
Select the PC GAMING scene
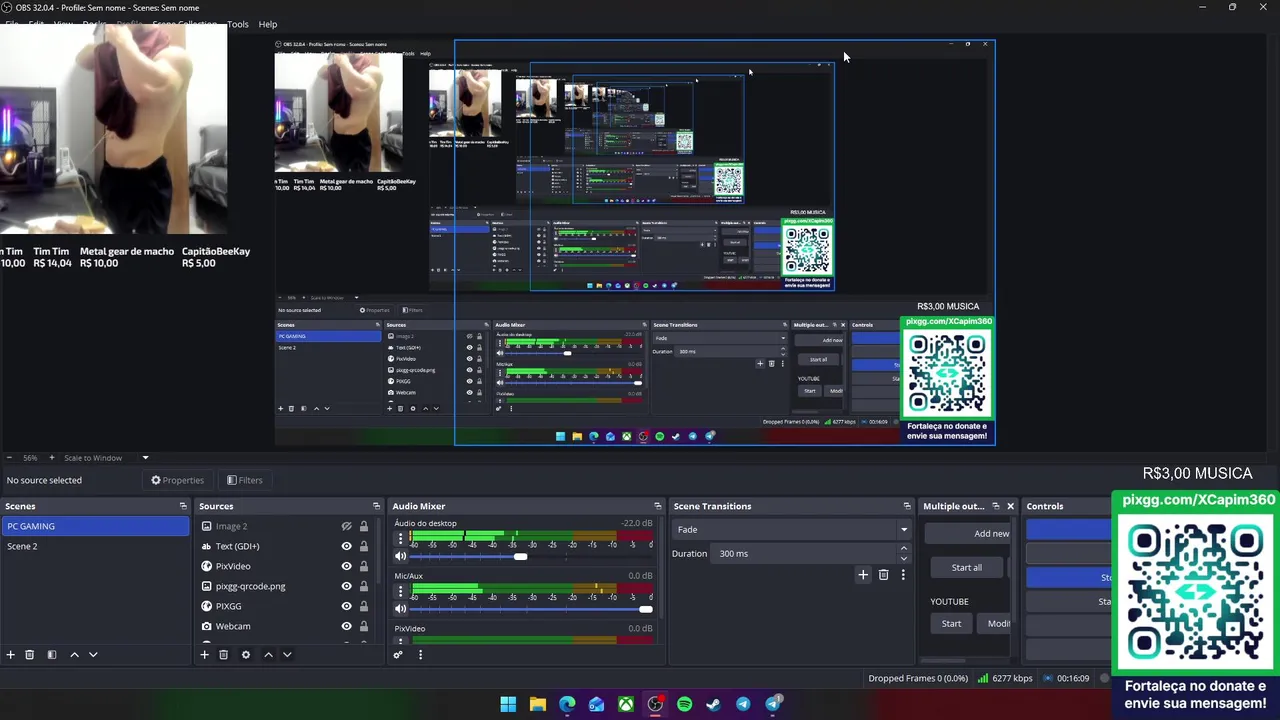click(x=95, y=526)
